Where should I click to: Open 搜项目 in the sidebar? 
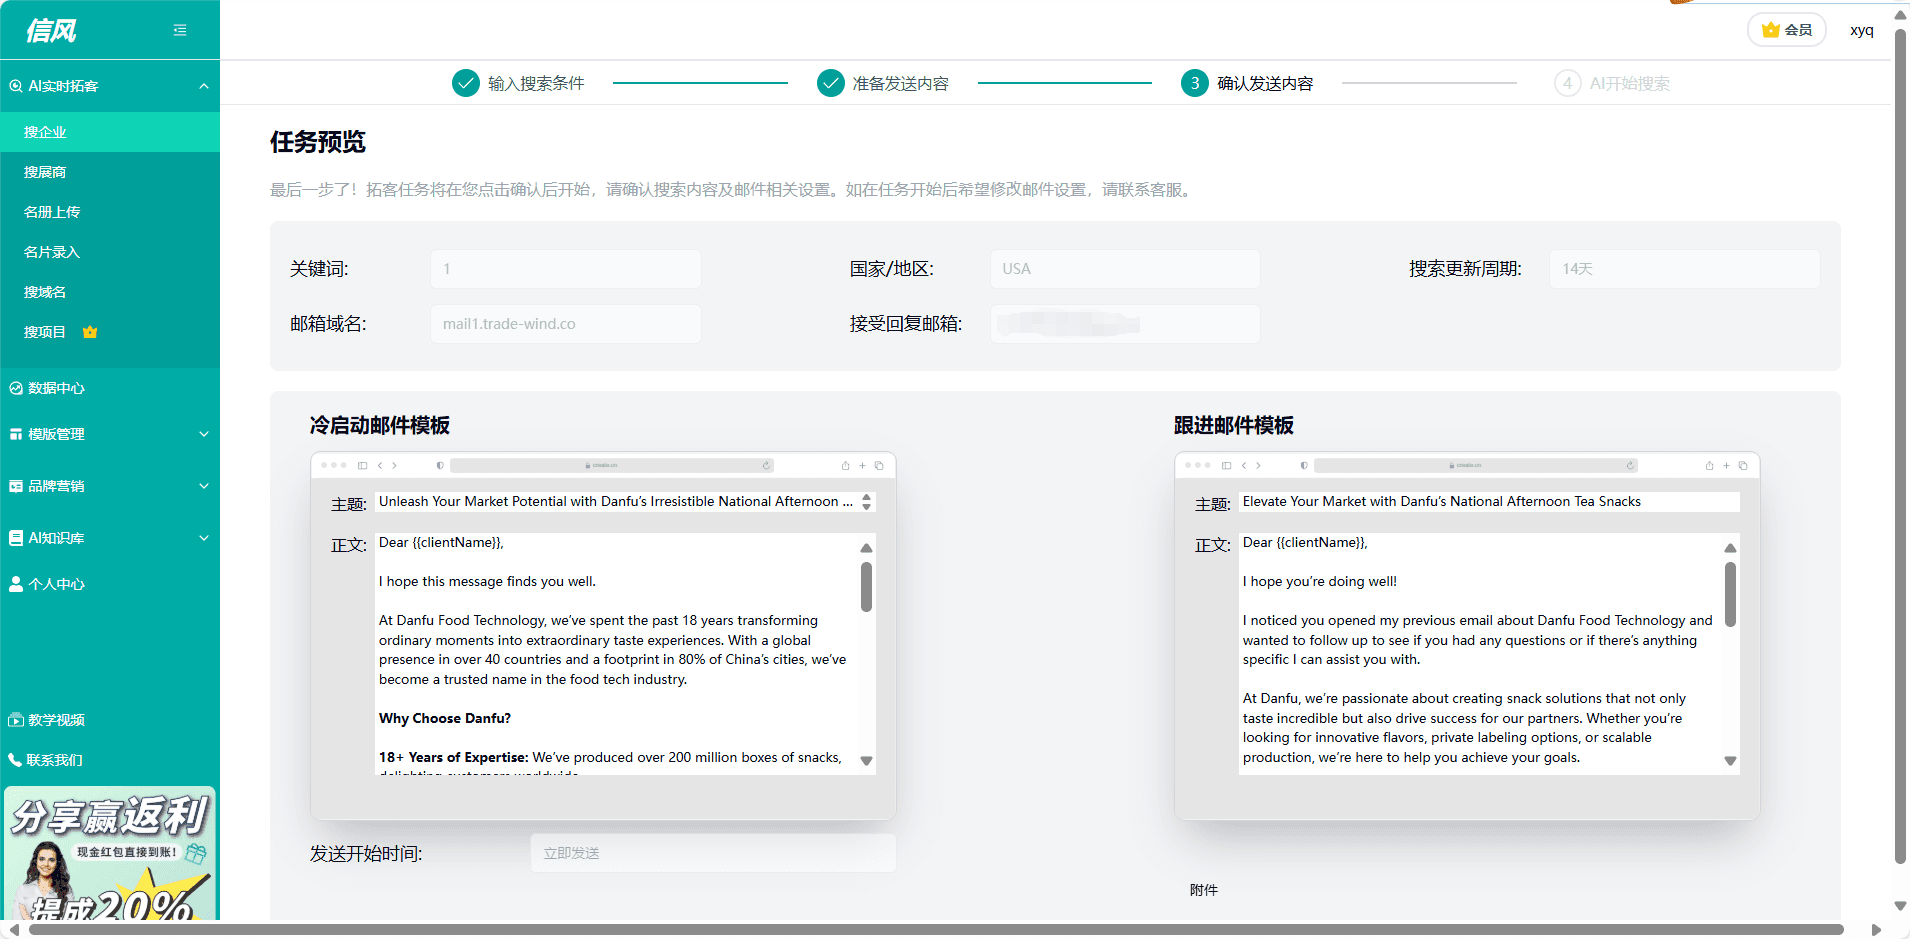pos(110,332)
